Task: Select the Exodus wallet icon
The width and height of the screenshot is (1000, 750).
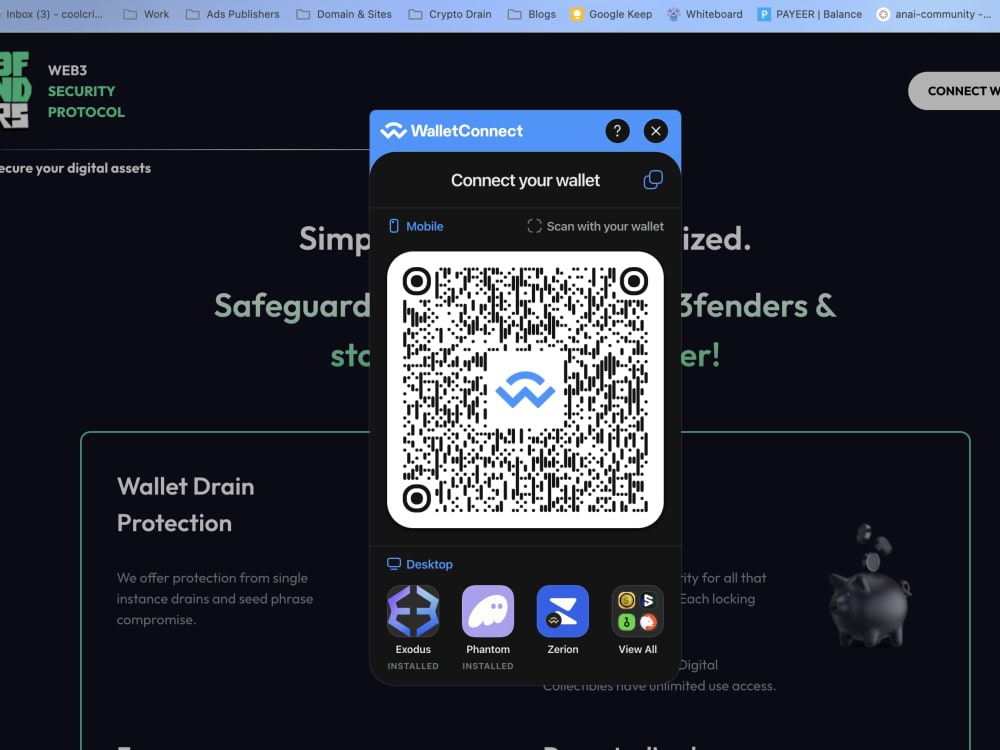Action: (413, 611)
